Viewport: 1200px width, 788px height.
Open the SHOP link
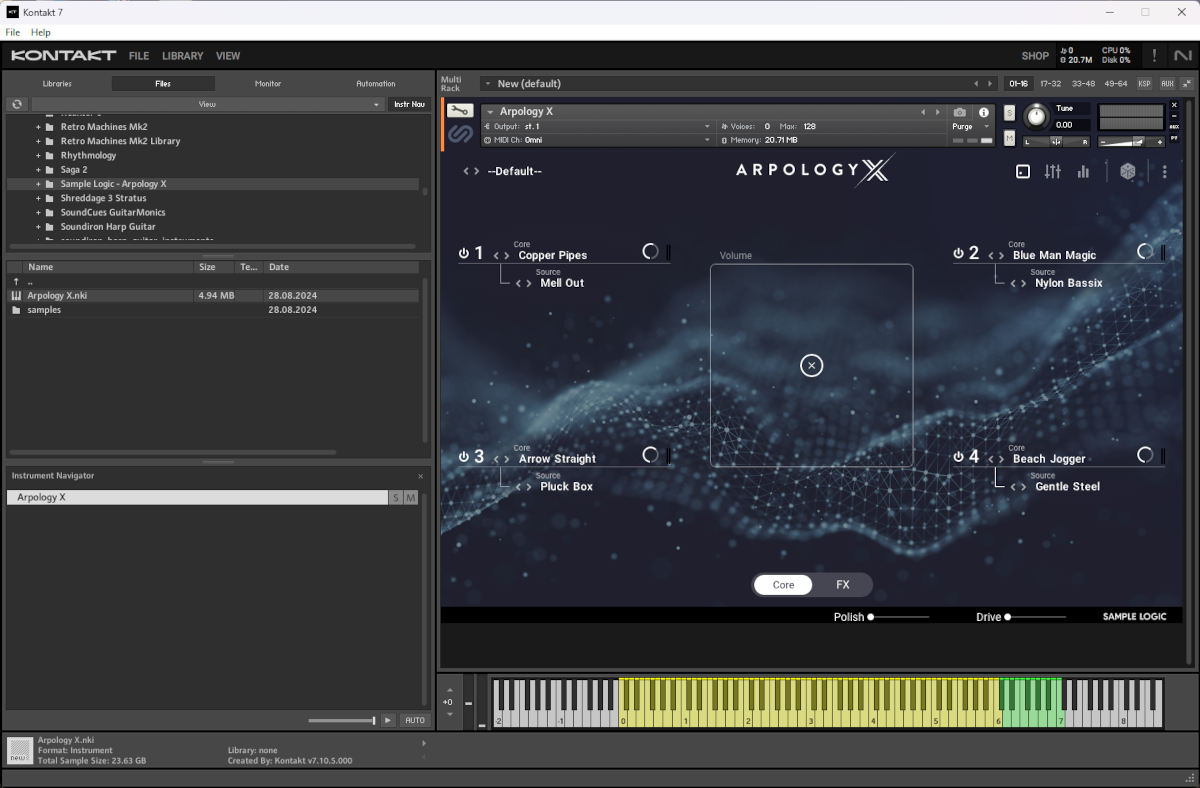[1035, 56]
